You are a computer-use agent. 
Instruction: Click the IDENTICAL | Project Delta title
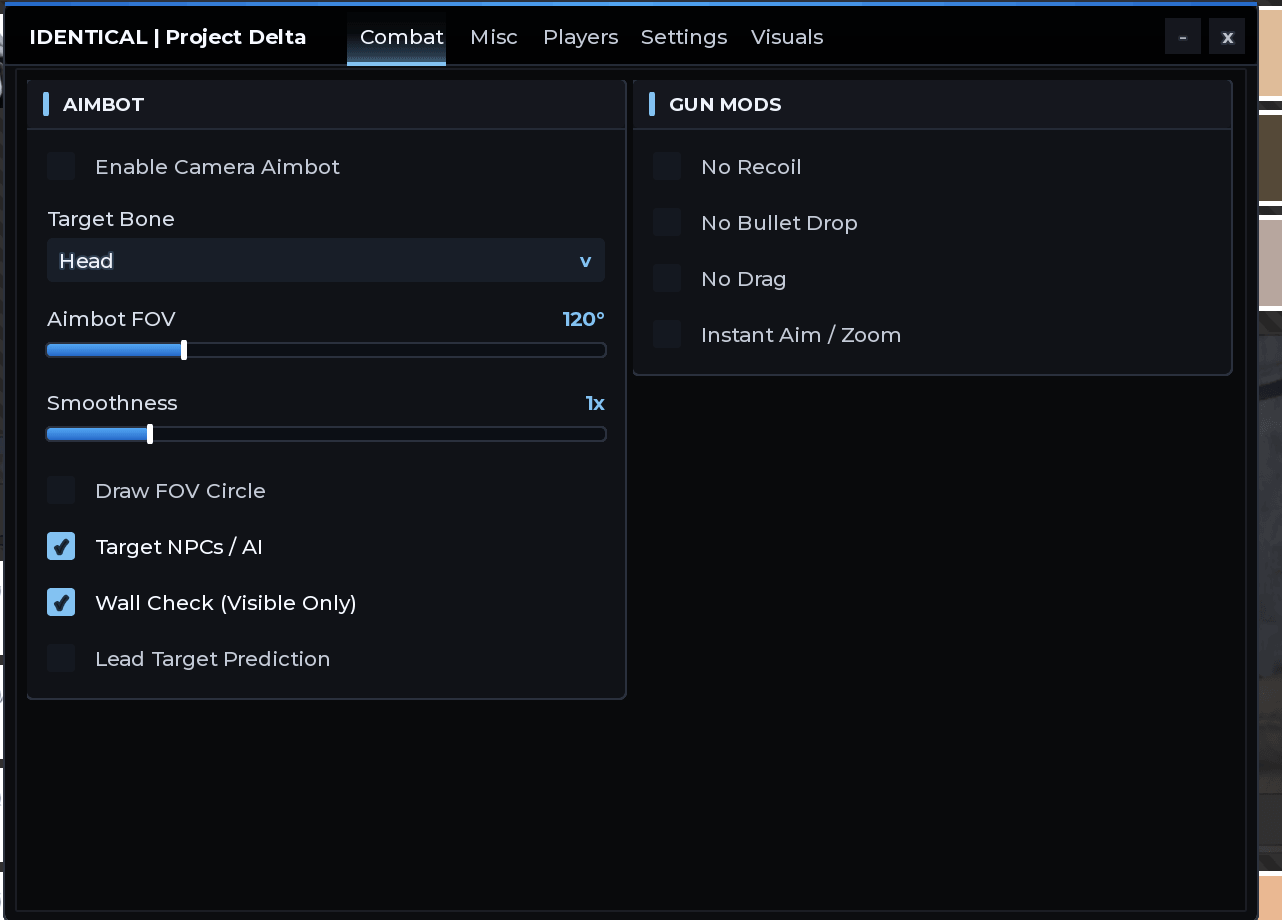coord(168,37)
